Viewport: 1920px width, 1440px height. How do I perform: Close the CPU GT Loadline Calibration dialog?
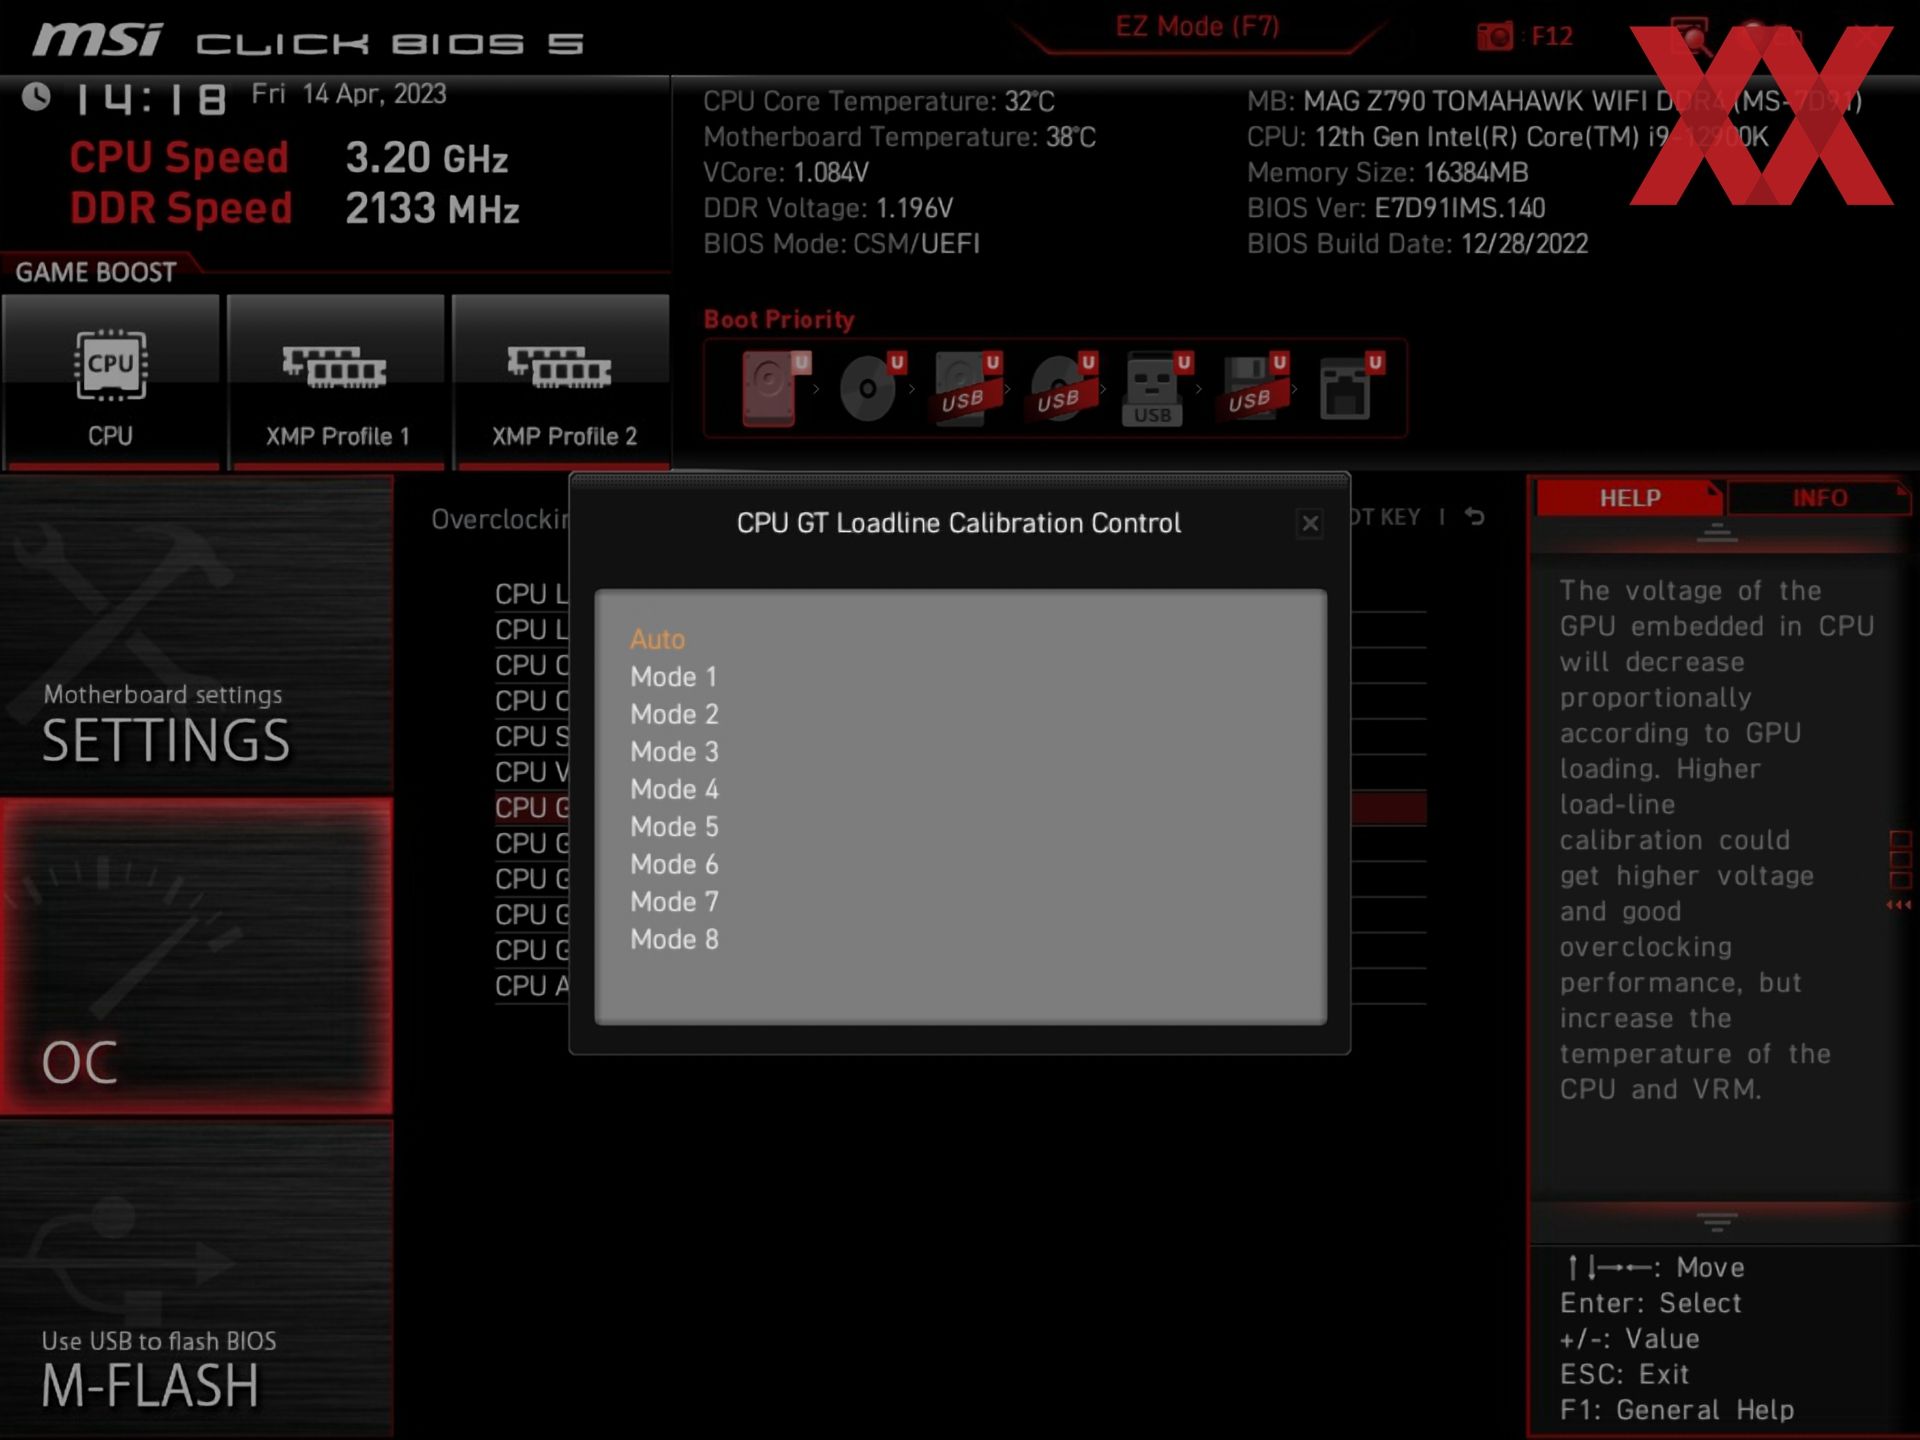pos(1310,524)
